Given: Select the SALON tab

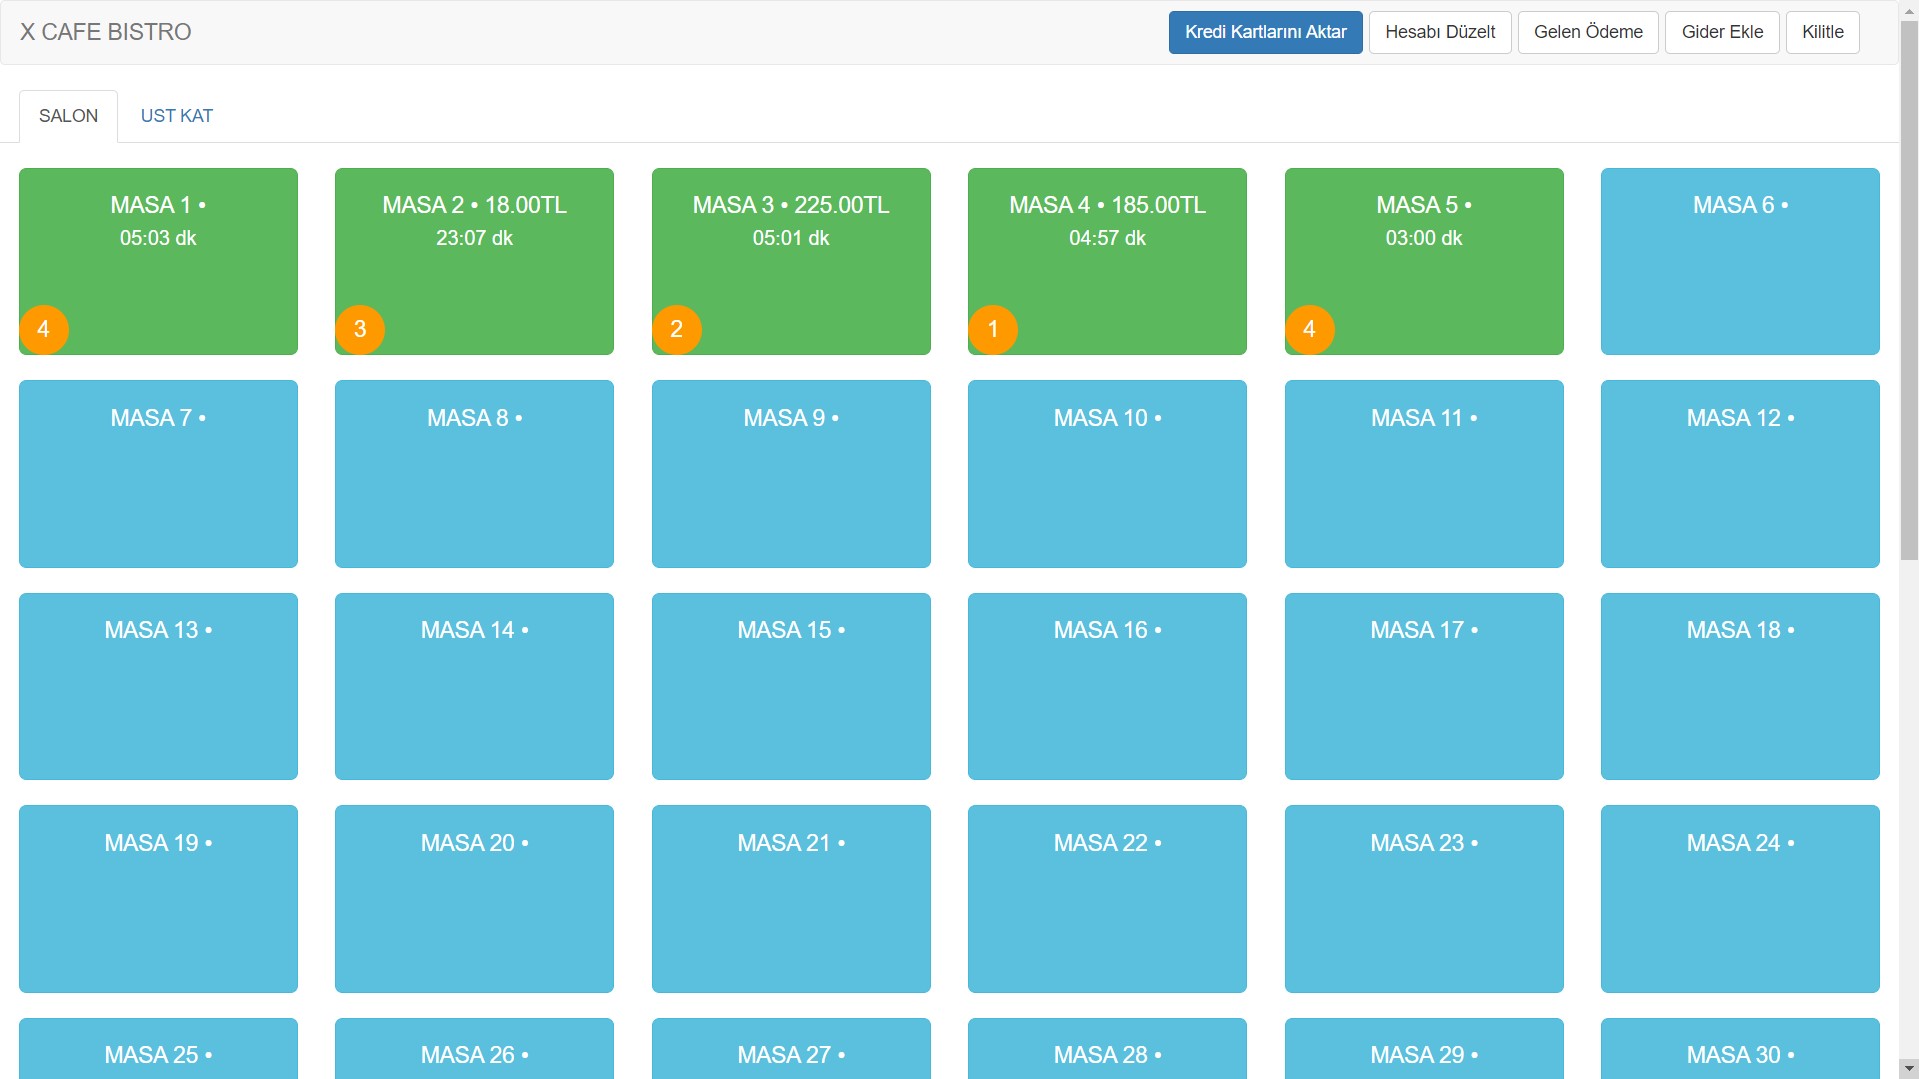Looking at the screenshot, I should coord(68,116).
